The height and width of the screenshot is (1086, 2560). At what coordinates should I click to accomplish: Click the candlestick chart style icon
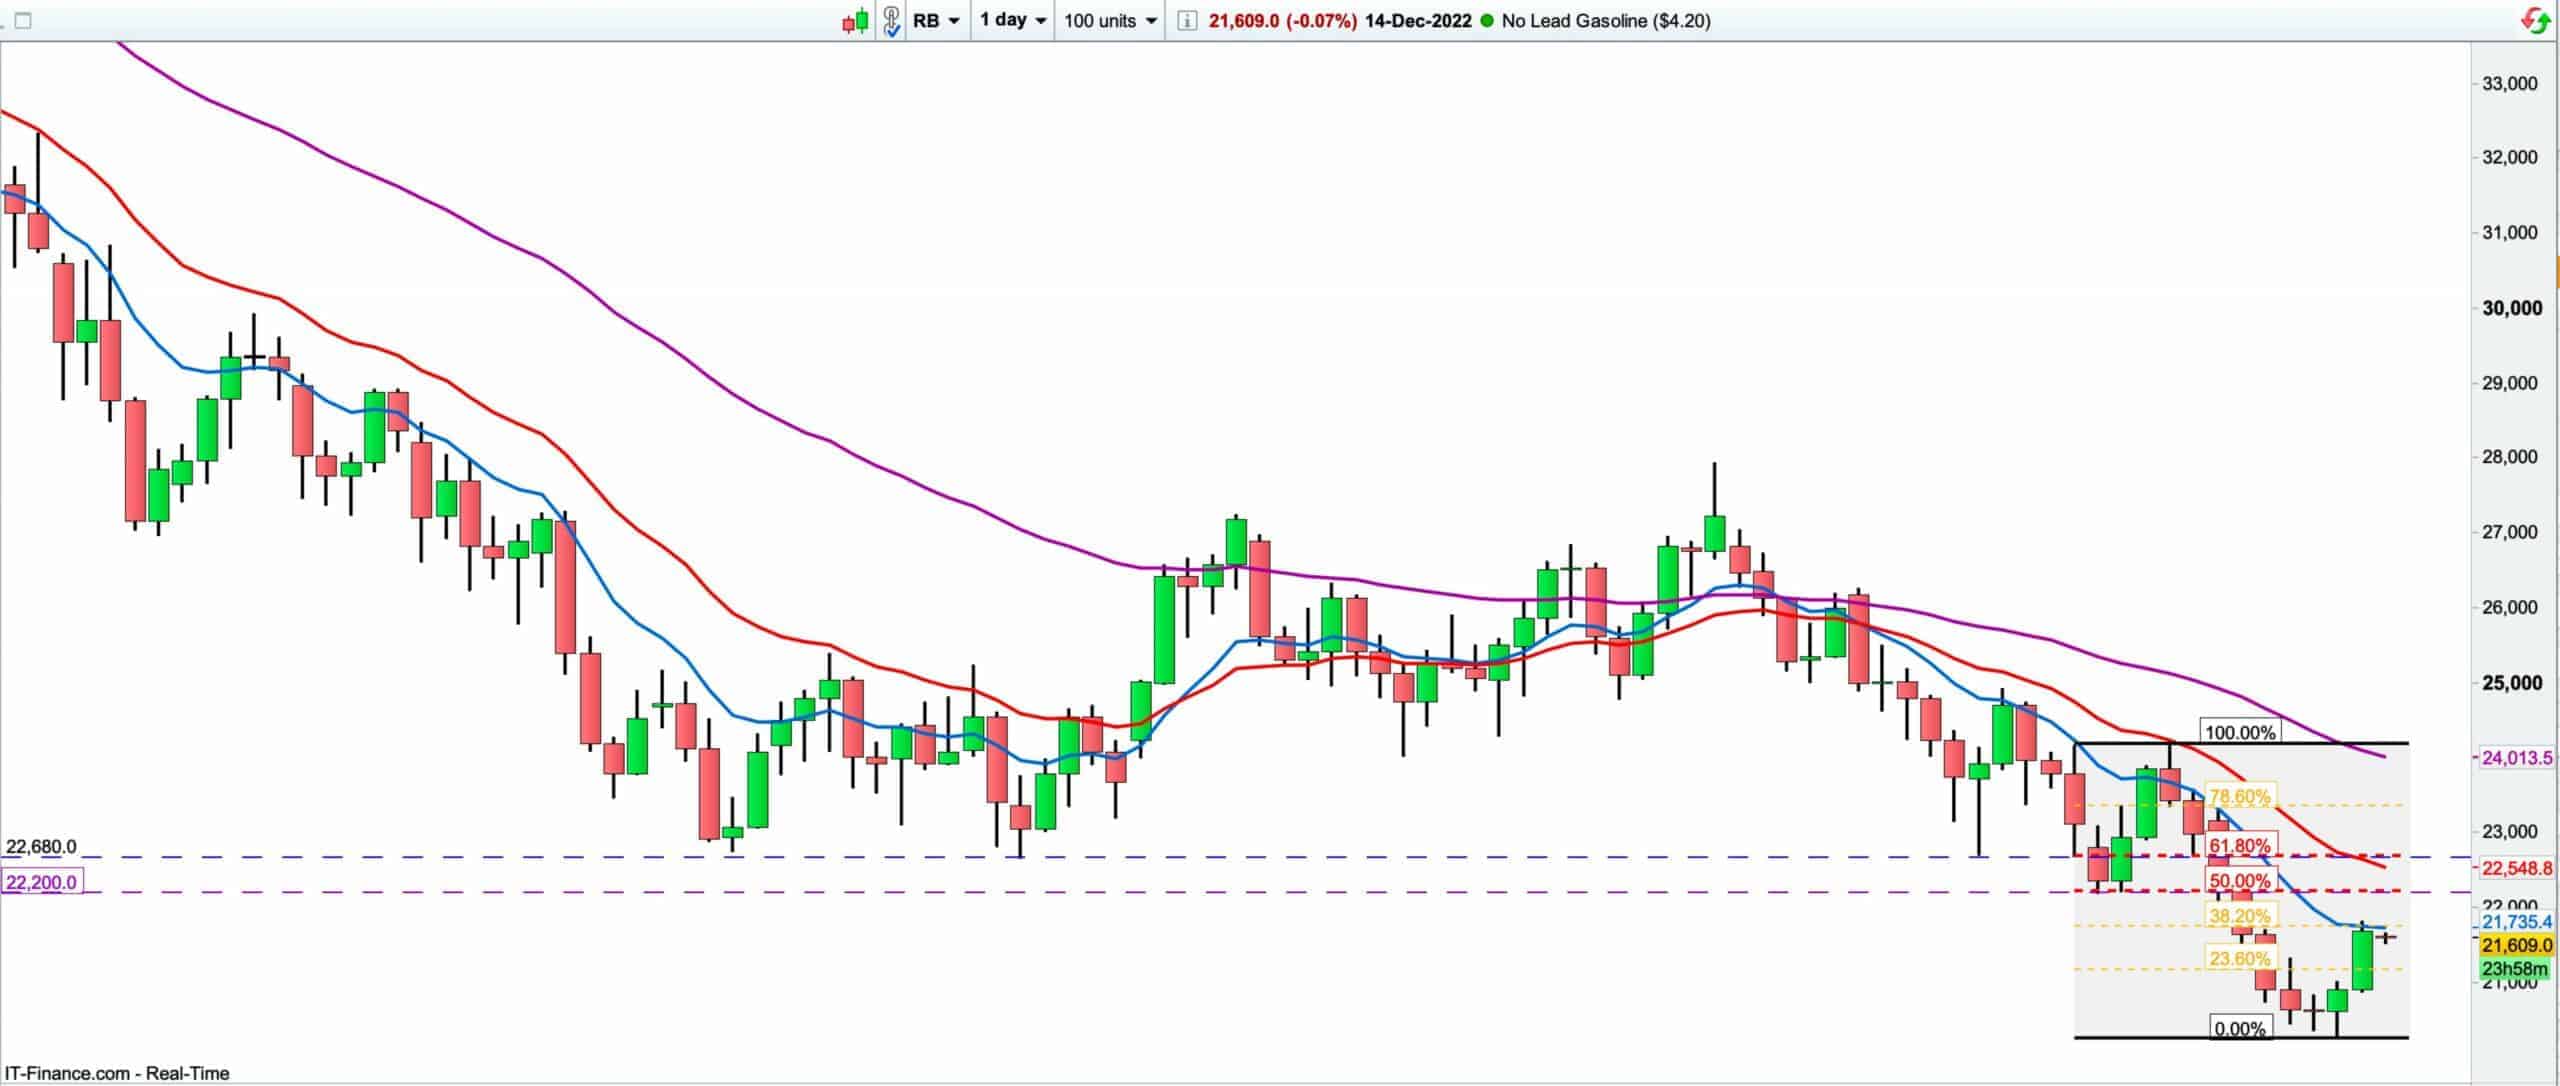point(855,20)
